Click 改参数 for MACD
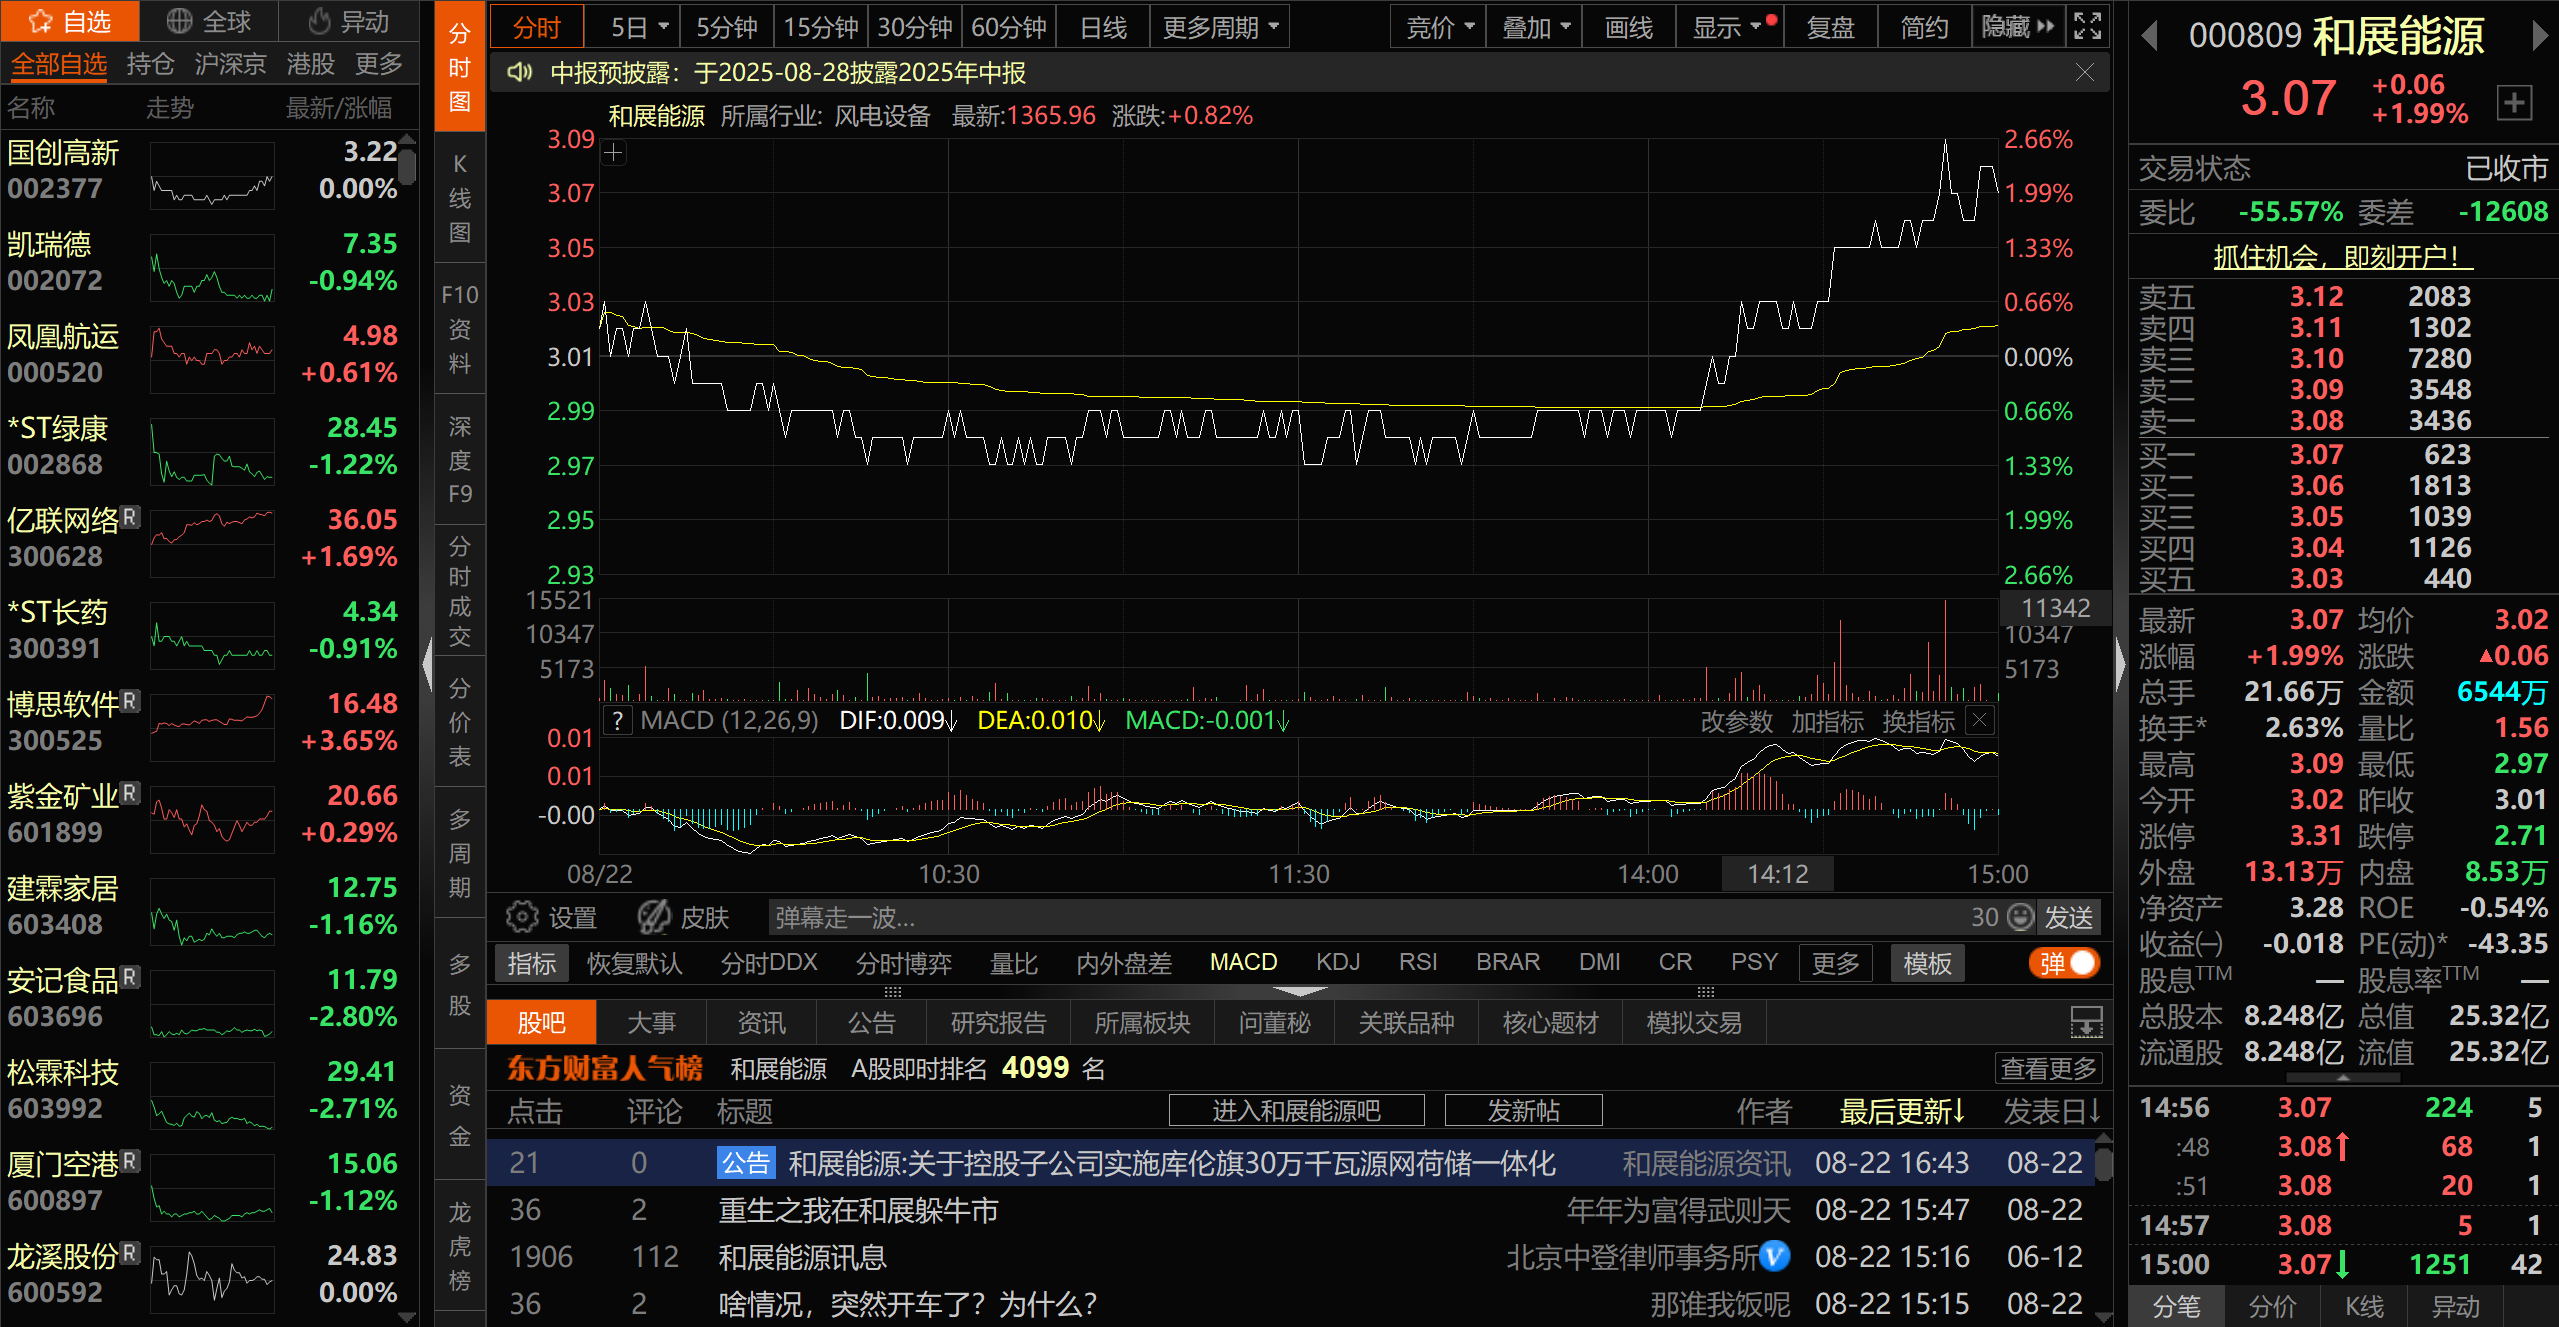Viewport: 2559px width, 1327px height. pos(1736,721)
